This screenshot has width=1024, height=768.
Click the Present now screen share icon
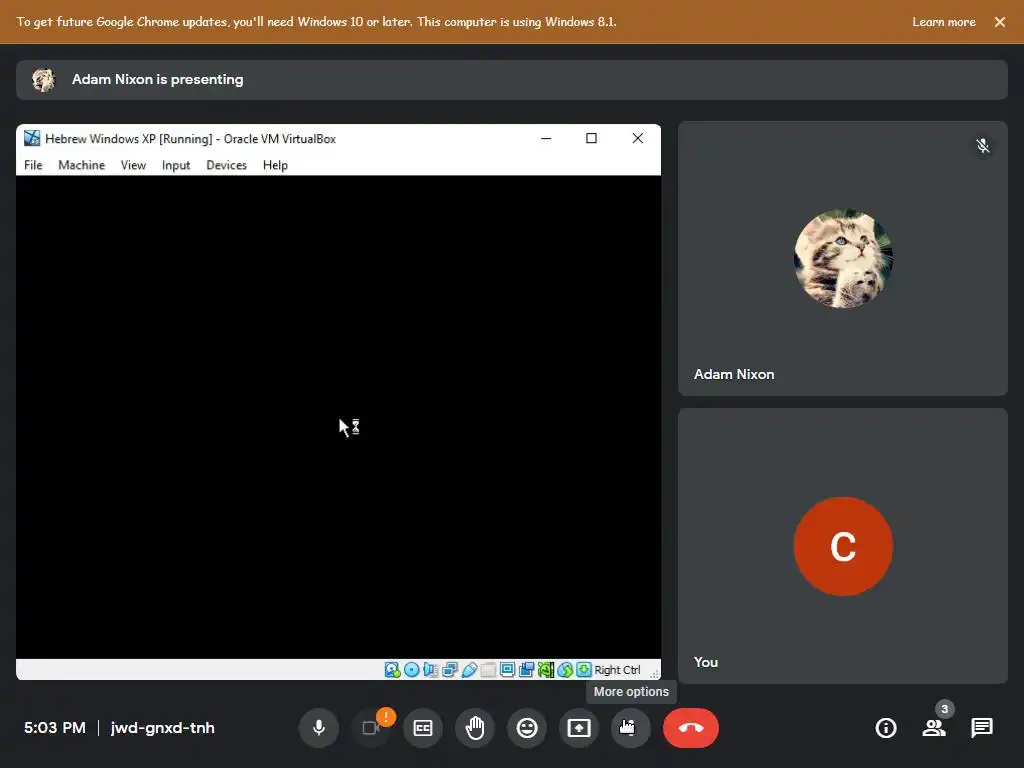point(579,728)
